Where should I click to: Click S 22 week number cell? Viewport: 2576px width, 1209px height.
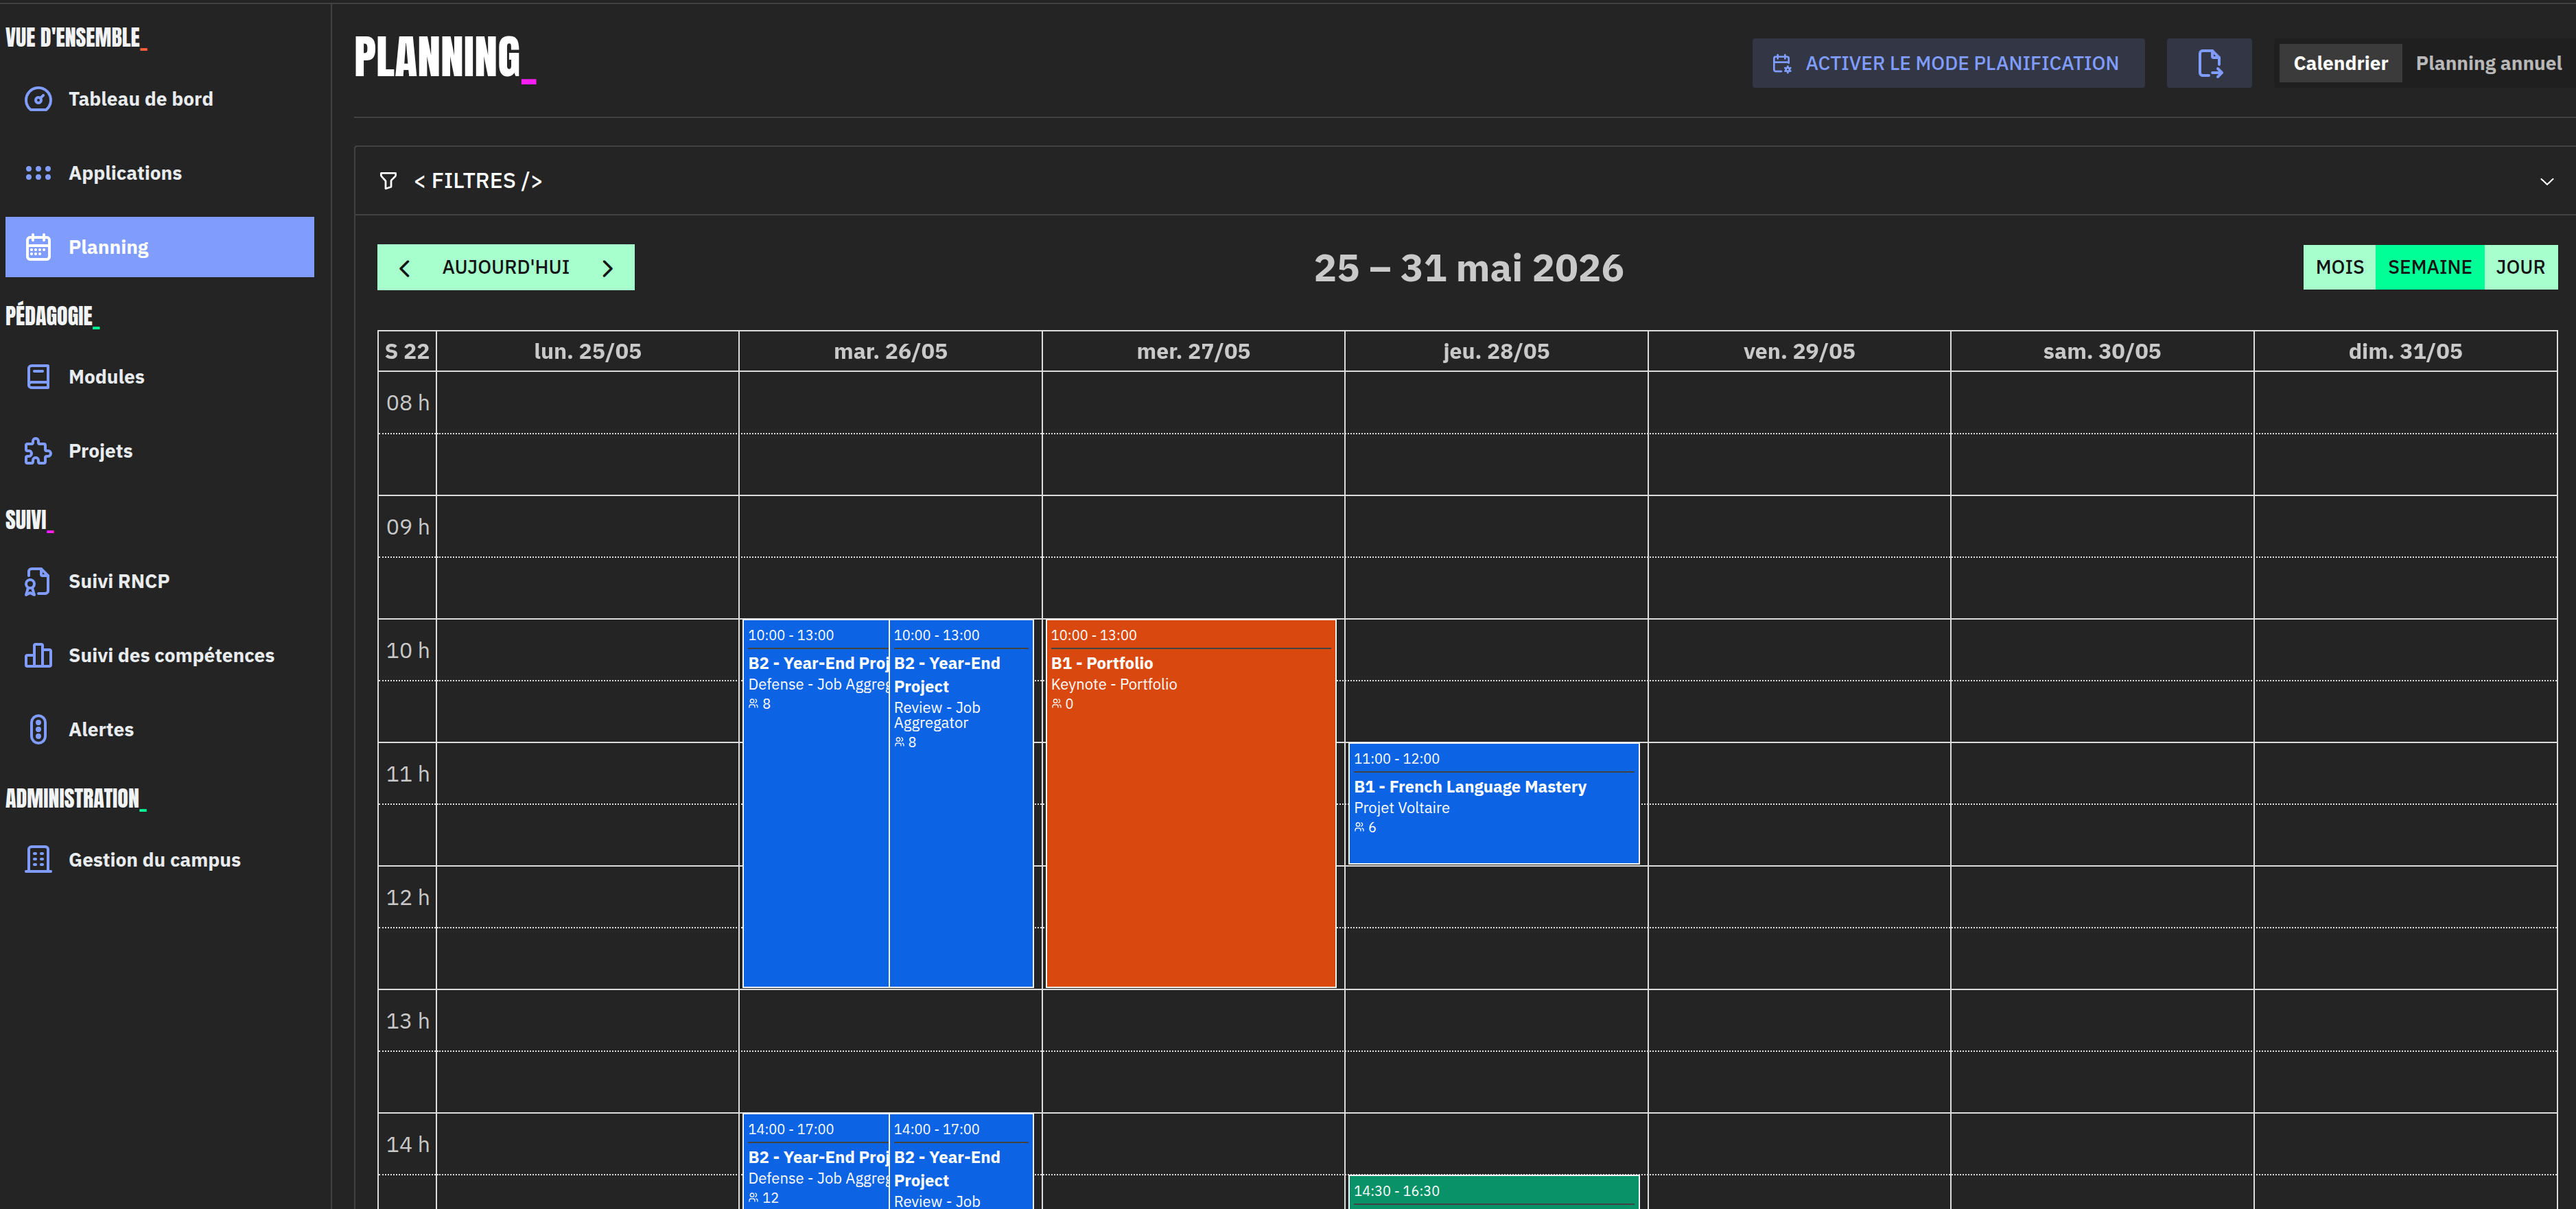[407, 351]
